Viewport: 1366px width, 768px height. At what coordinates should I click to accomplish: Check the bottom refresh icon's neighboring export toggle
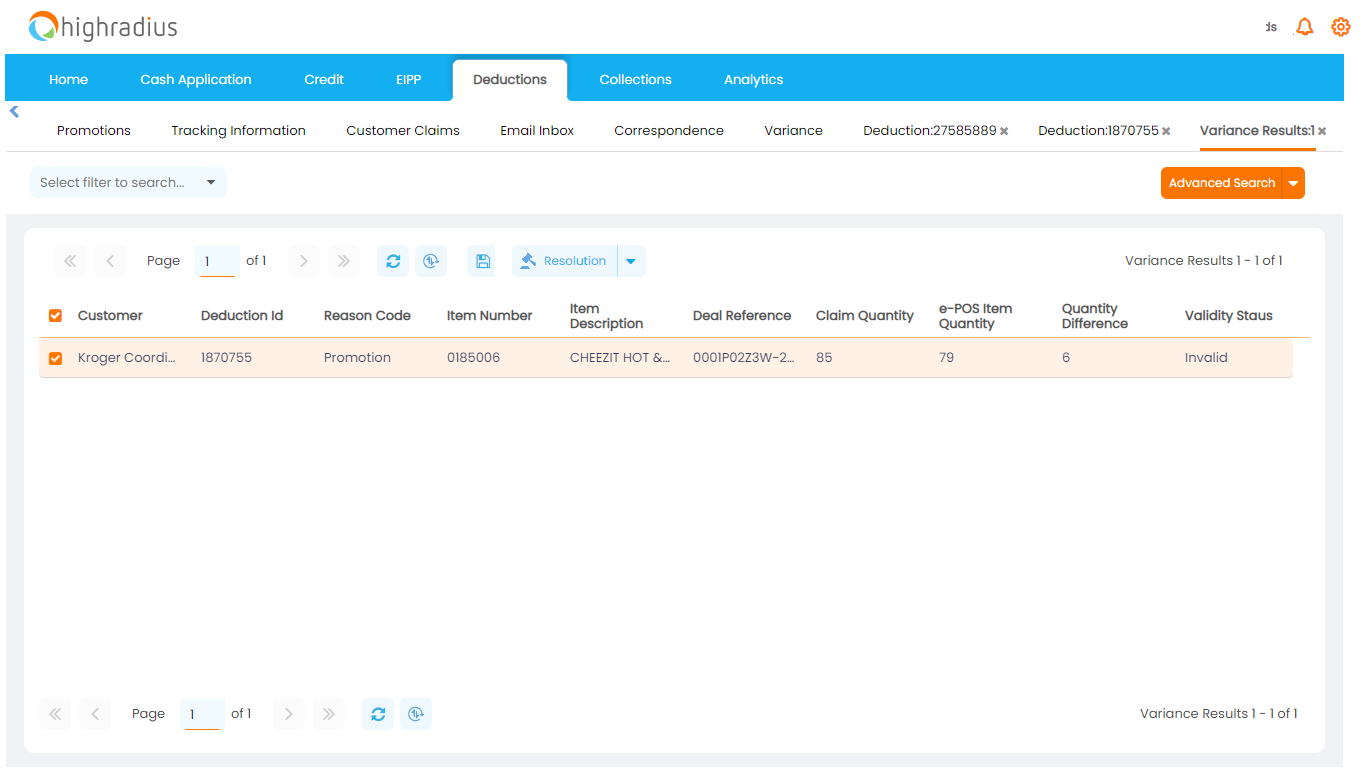pyautogui.click(x=416, y=713)
